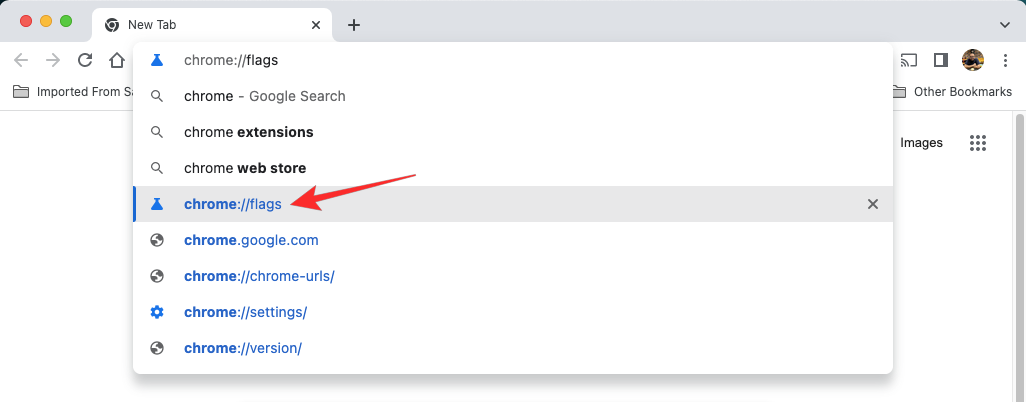This screenshot has width=1026, height=402.
Task: Click the forward navigation arrow
Action: point(53,60)
